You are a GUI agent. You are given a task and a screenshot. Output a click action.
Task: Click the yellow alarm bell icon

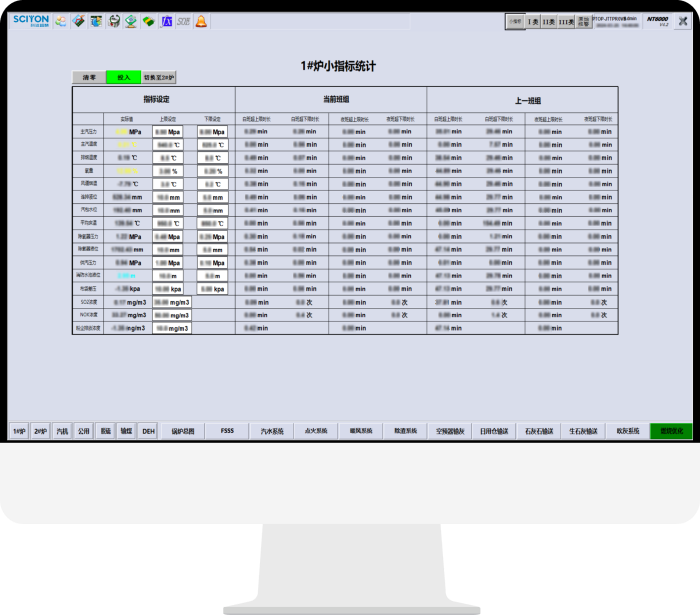tap(201, 21)
